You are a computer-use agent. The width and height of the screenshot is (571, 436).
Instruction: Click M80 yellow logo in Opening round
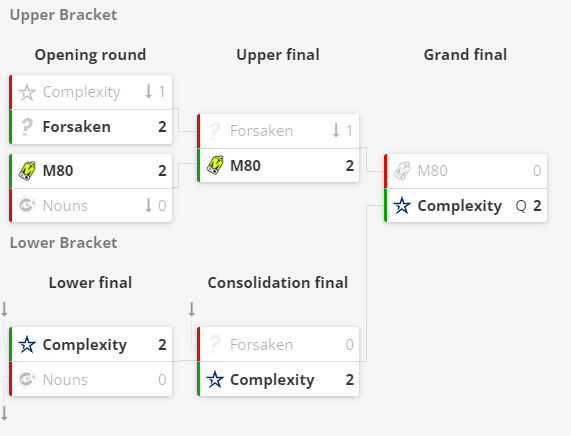[x=27, y=171]
